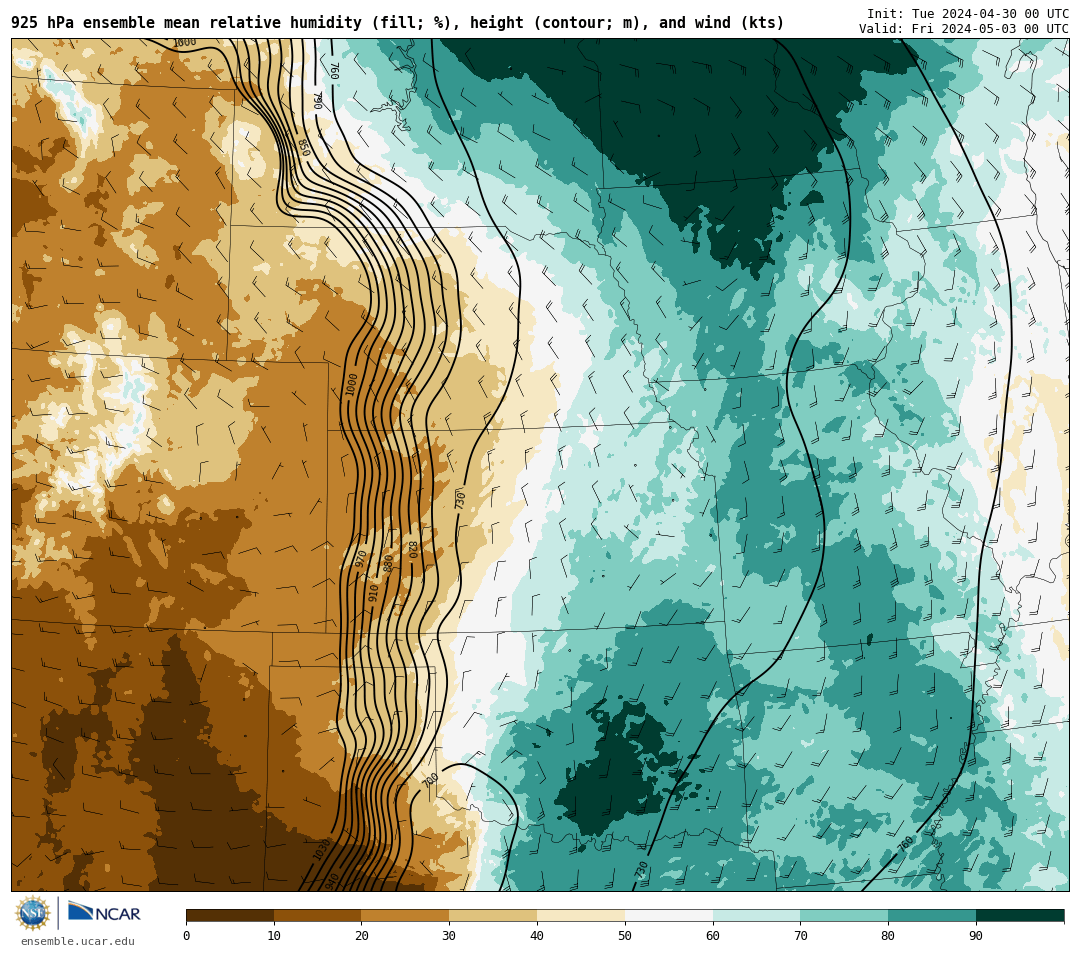This screenshot has width=1080, height=954.
Task: Click the 790 height contour label
Action: 318,101
